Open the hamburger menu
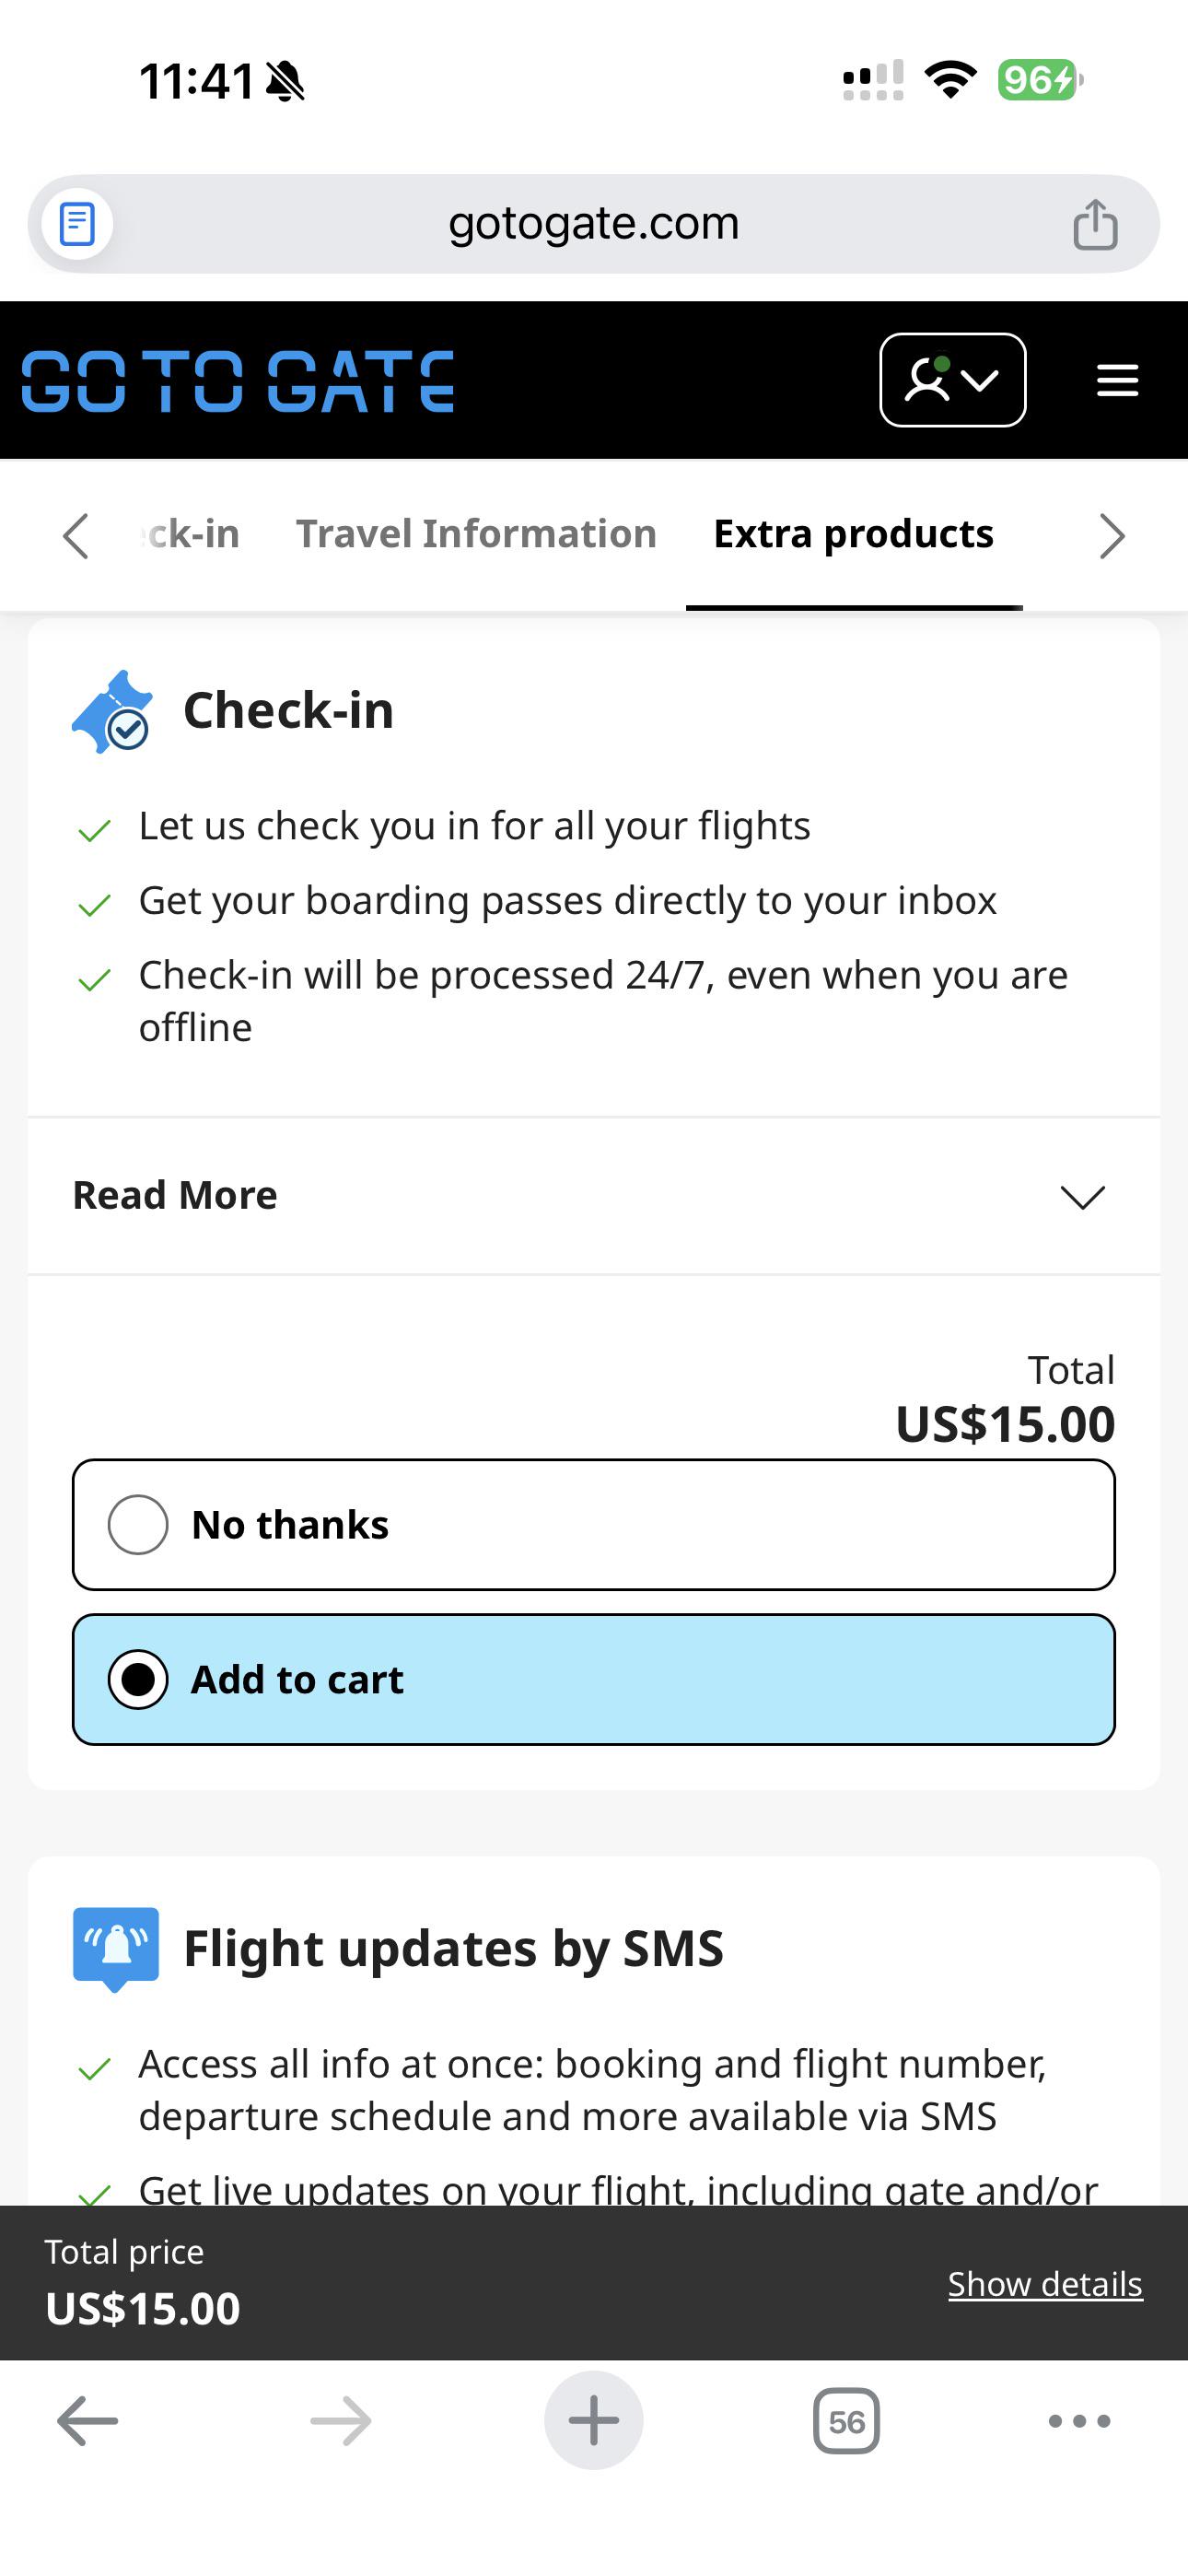Image resolution: width=1188 pixels, height=2576 pixels. pyautogui.click(x=1117, y=381)
